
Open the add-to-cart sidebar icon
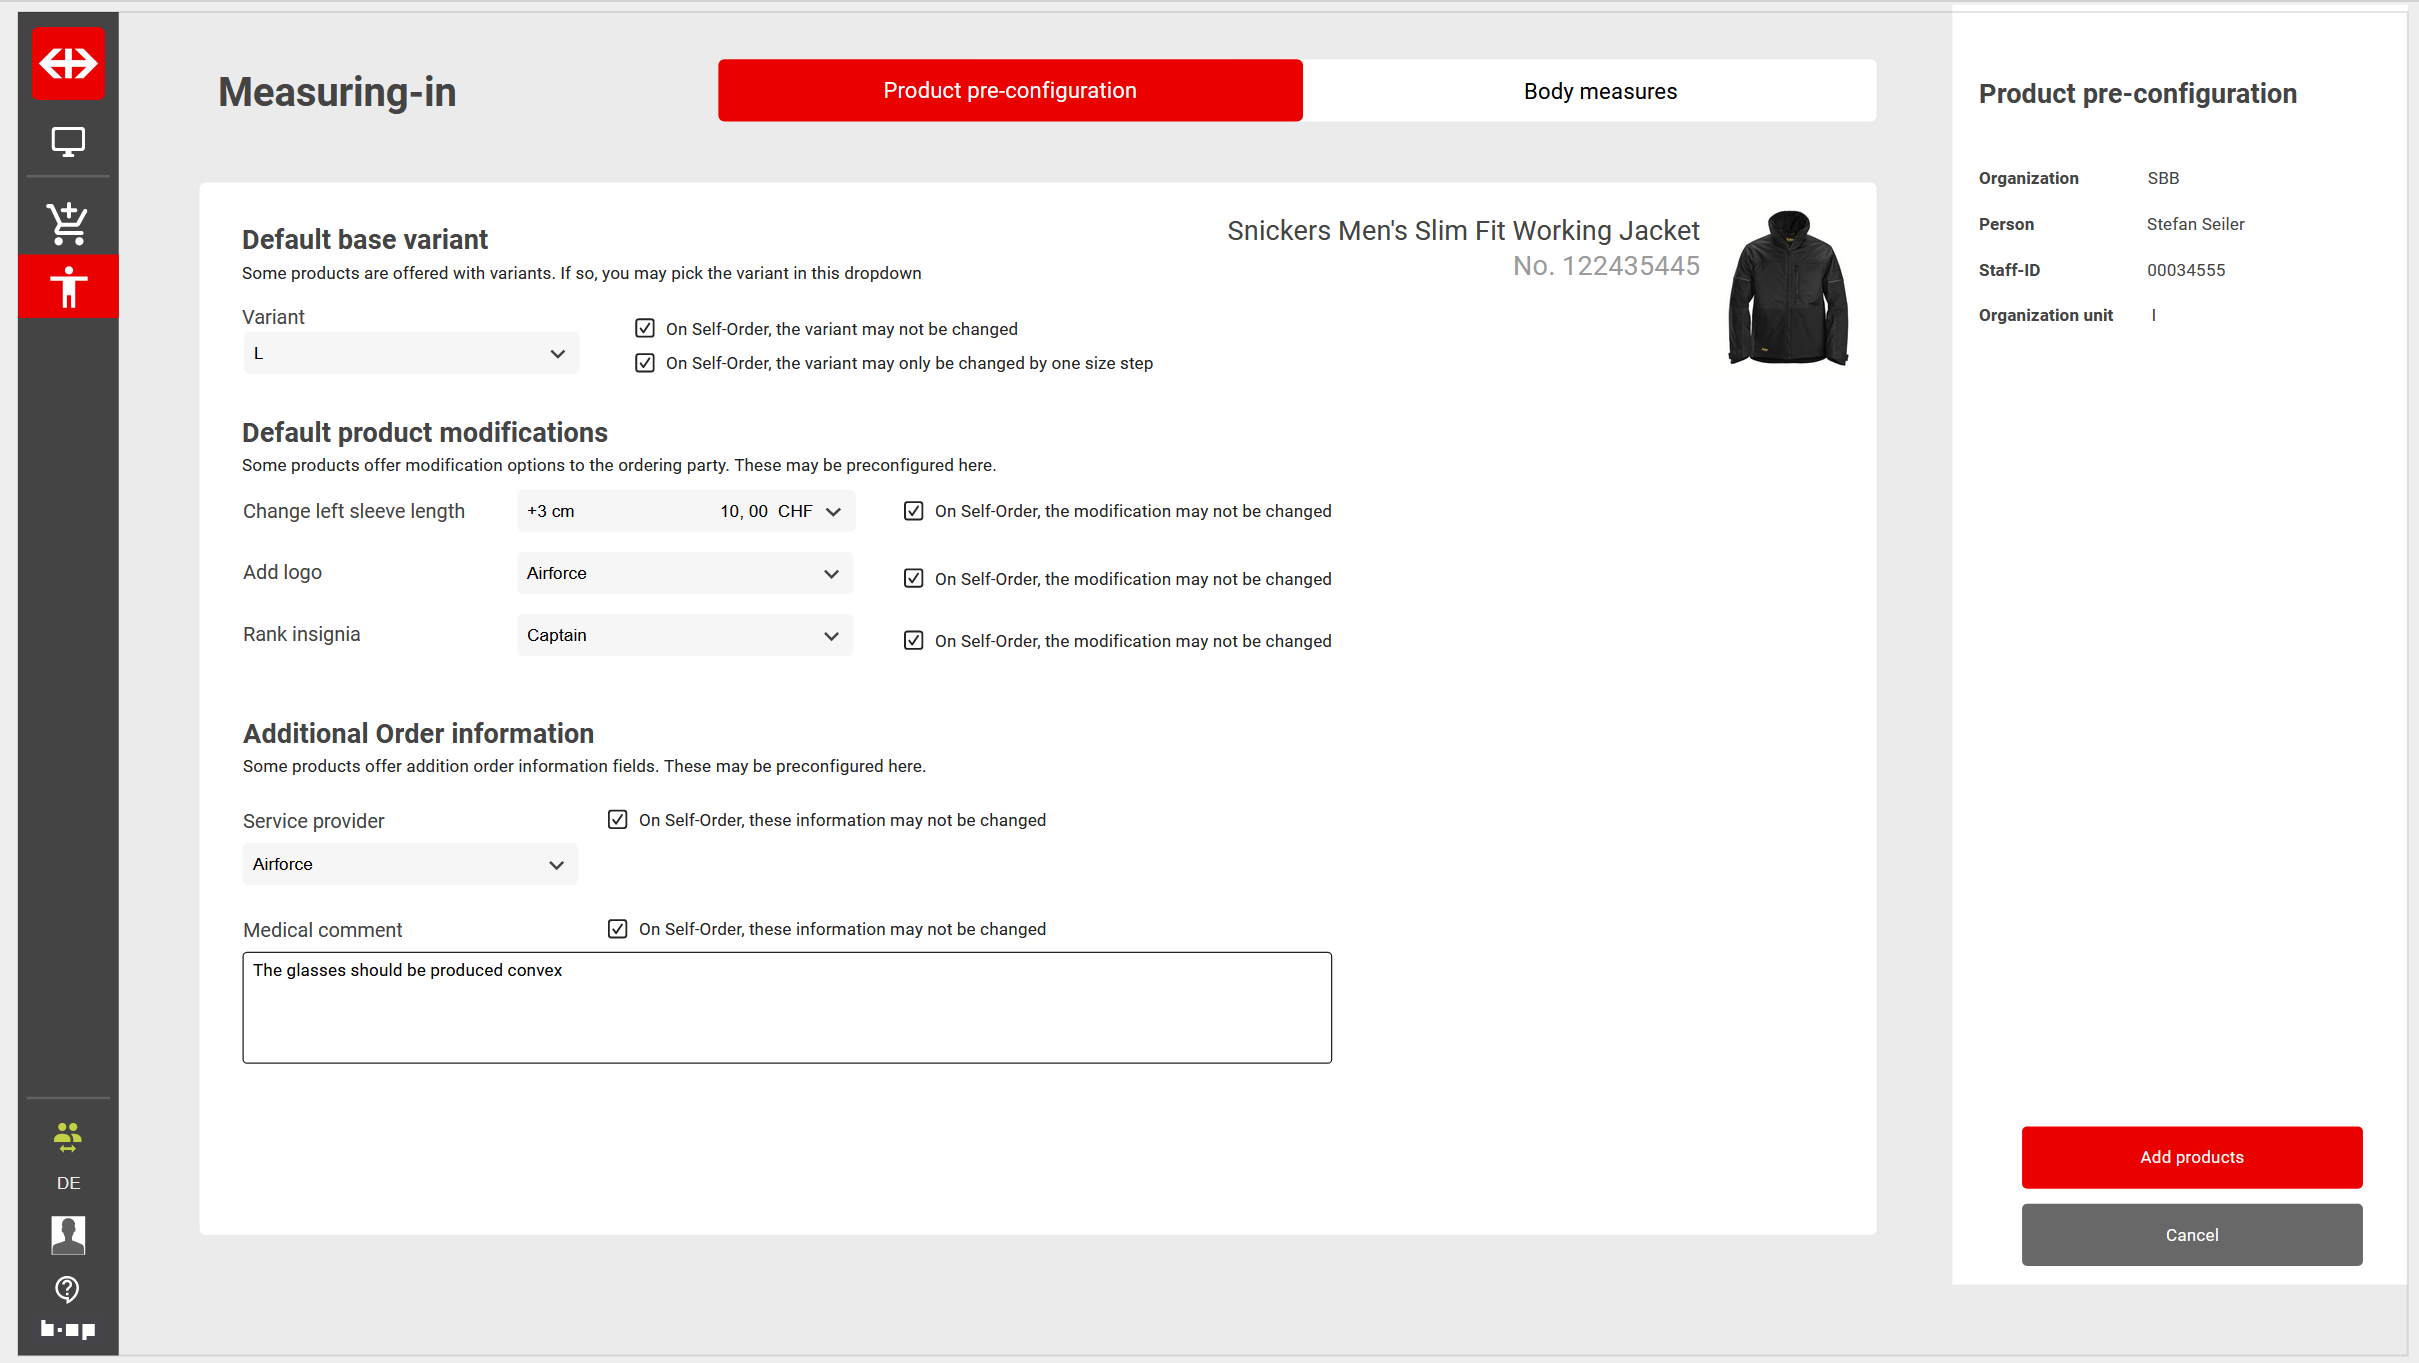tap(68, 224)
